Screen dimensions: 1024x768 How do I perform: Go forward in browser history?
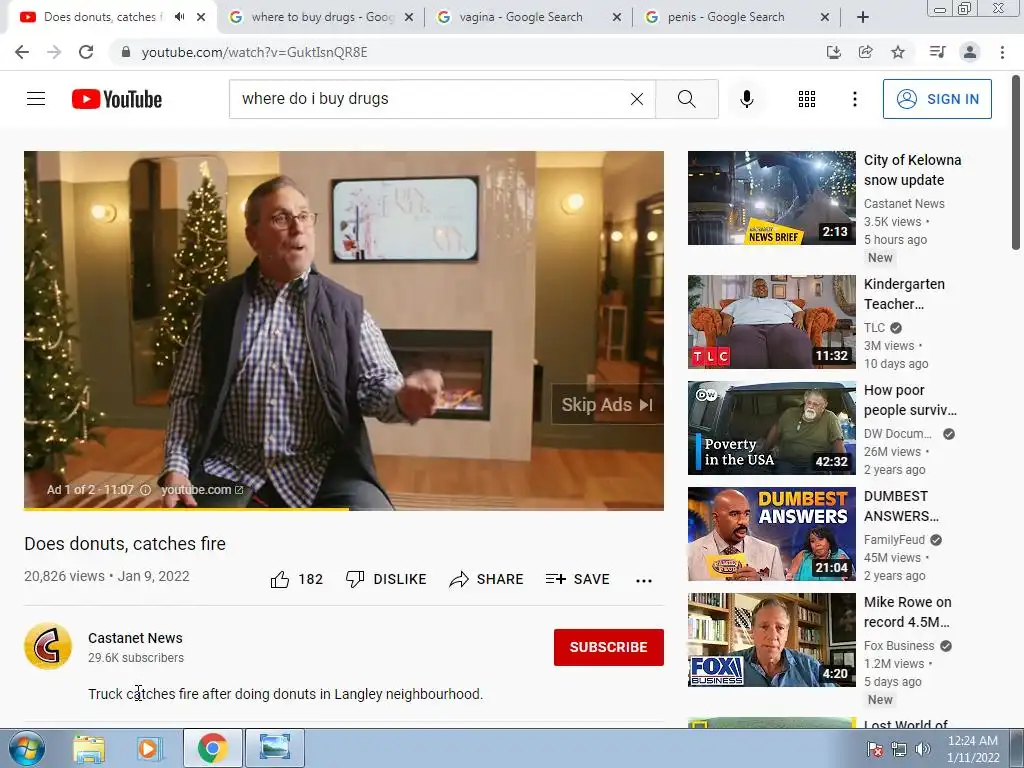pos(54,52)
